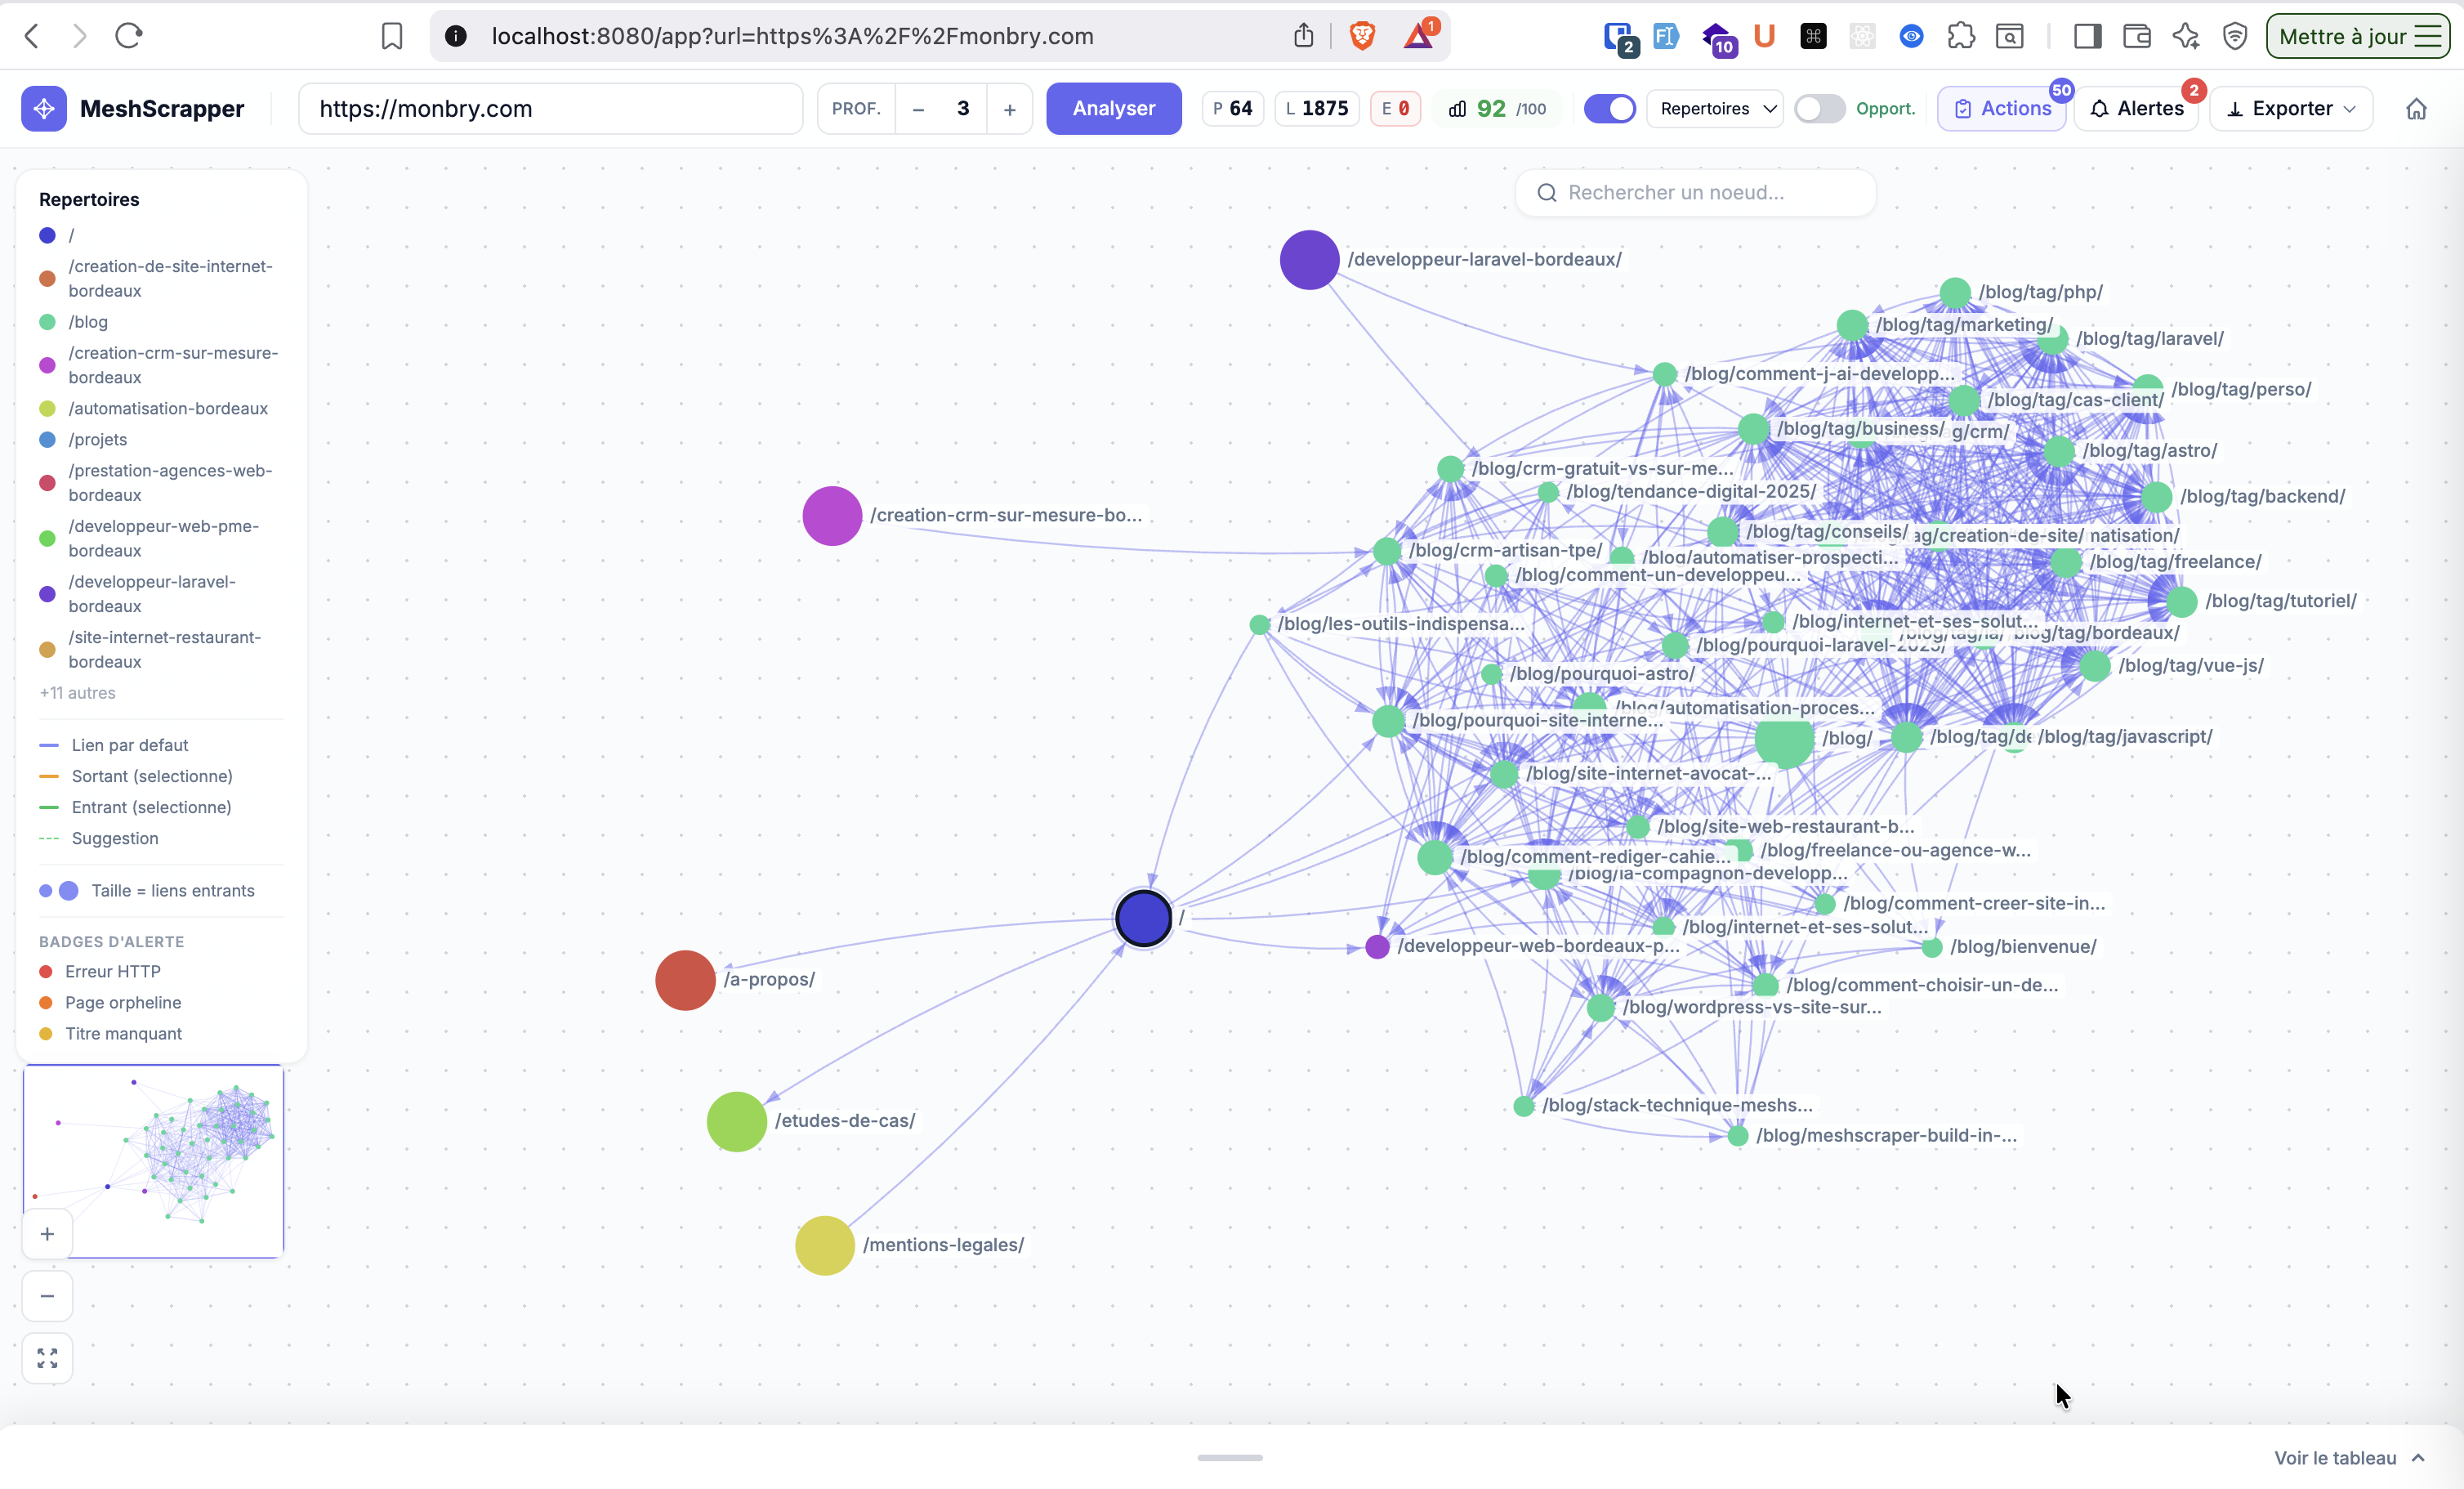Open the Exporter dropdown chevron
2464x1489 pixels.
2350,108
